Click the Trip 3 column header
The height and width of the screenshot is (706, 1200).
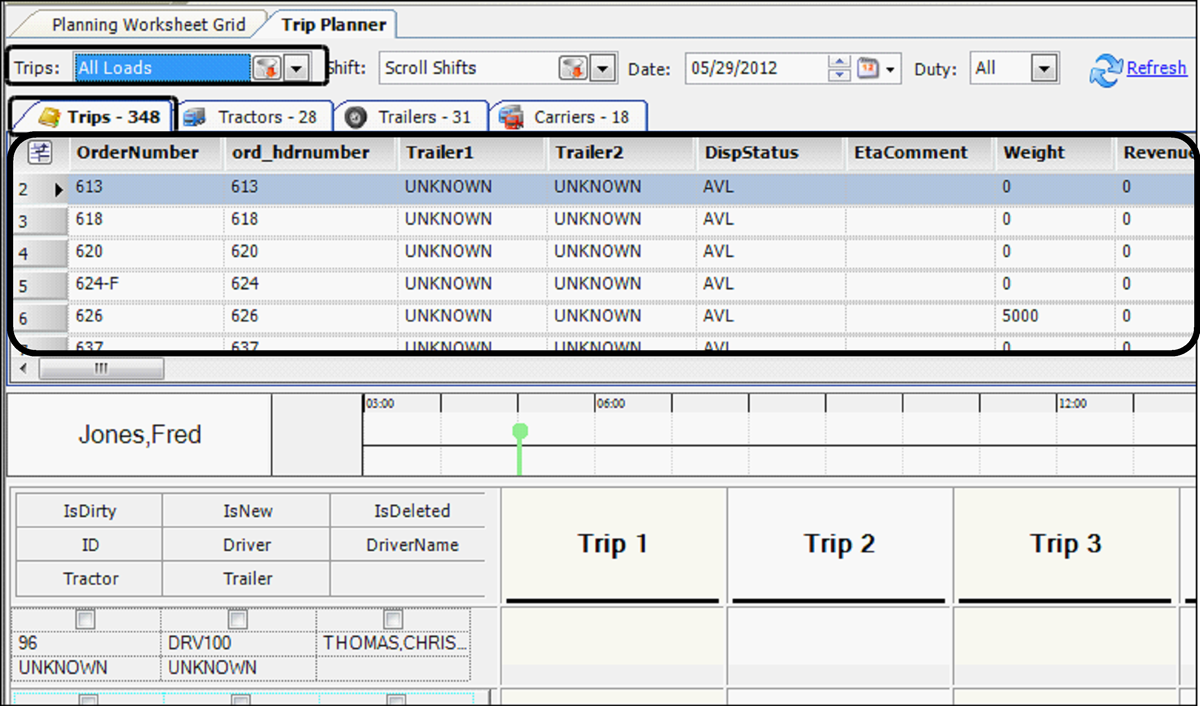pos(1066,544)
